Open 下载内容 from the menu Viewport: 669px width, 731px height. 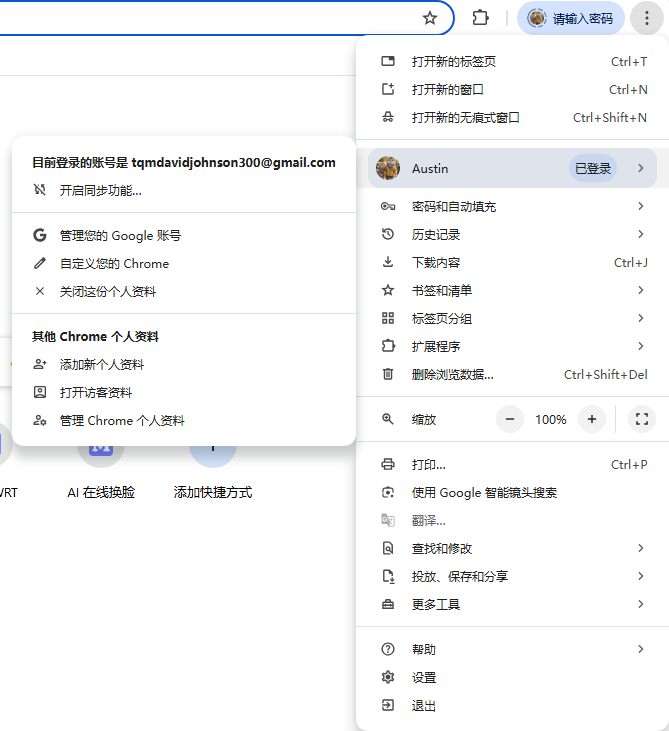pyautogui.click(x=513, y=262)
